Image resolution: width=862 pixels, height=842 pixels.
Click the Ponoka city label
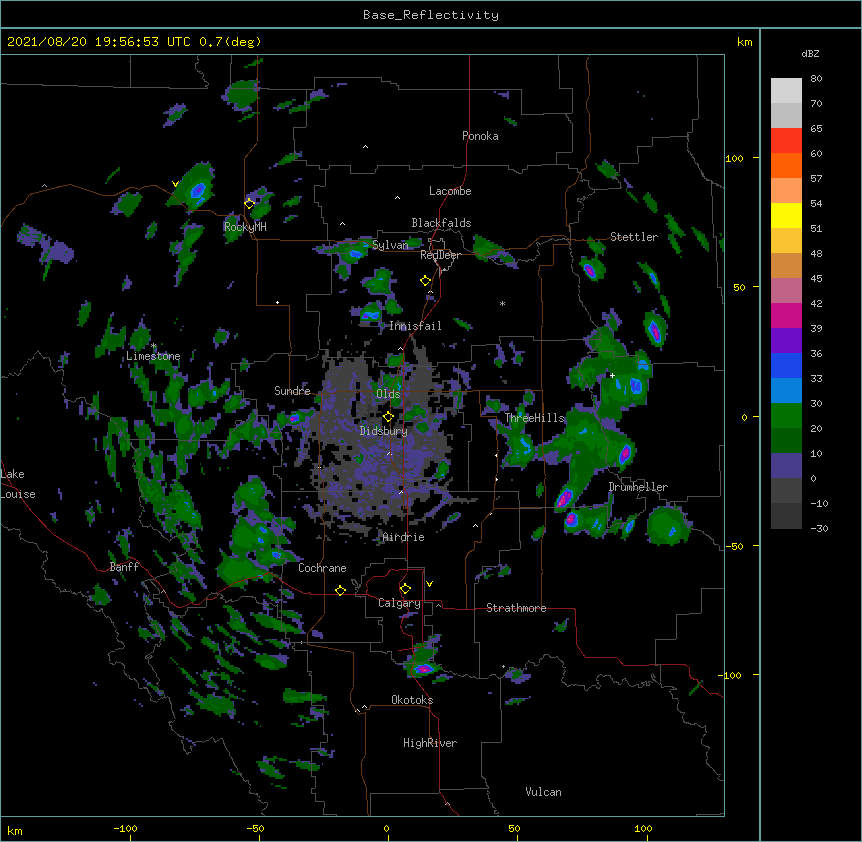[480, 136]
